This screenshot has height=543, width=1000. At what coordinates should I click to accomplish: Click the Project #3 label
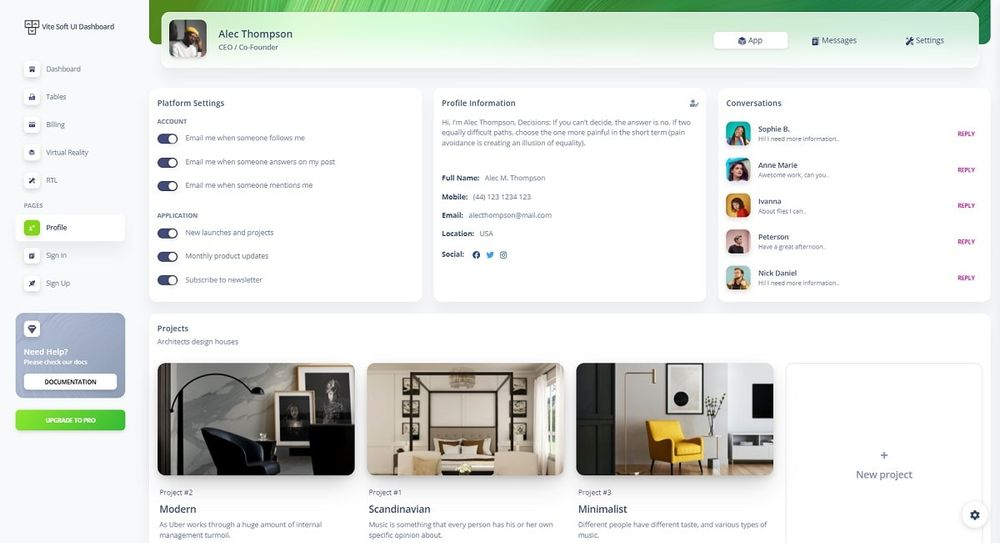[x=594, y=493]
